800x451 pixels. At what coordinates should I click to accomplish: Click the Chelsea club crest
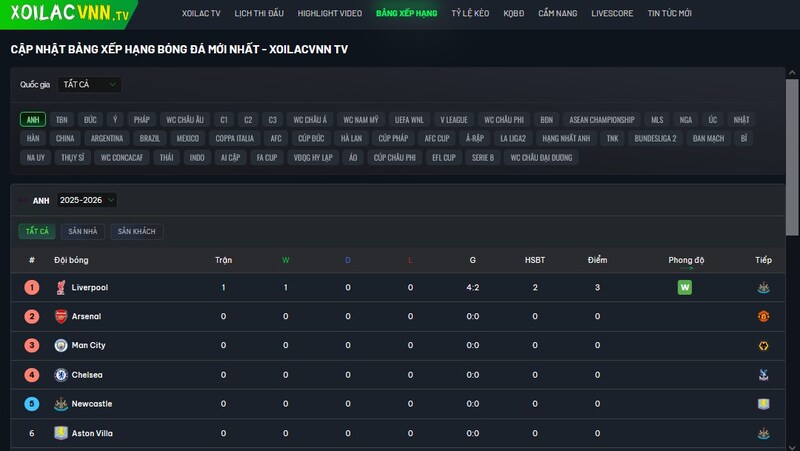point(61,375)
